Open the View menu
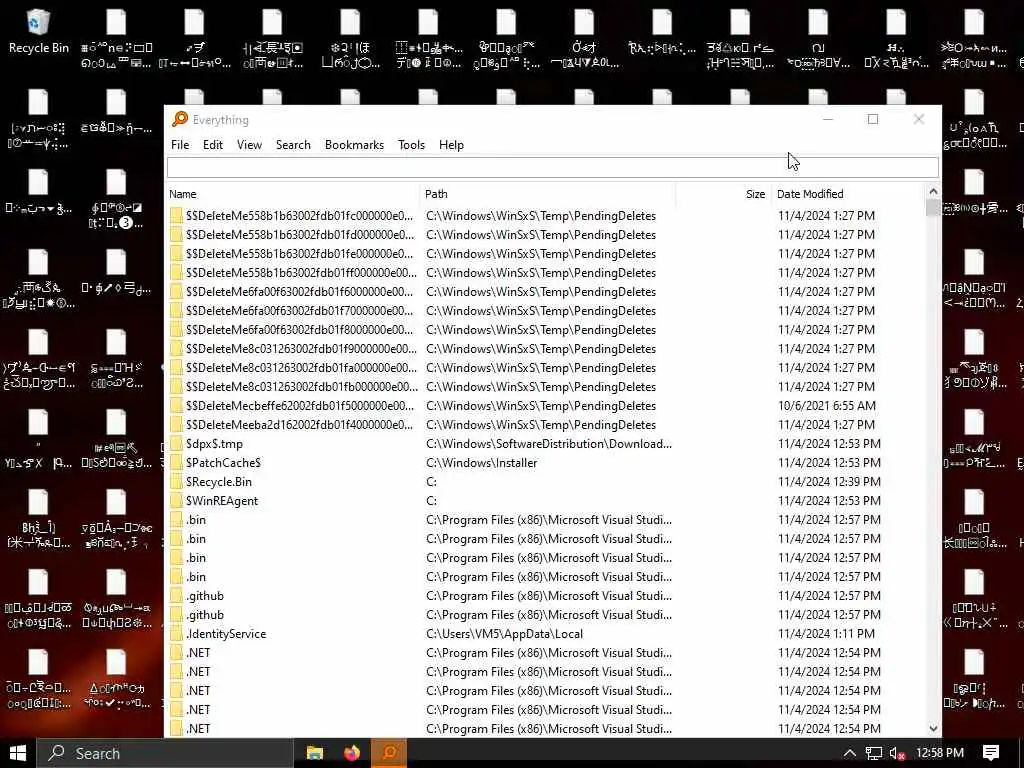 point(249,145)
